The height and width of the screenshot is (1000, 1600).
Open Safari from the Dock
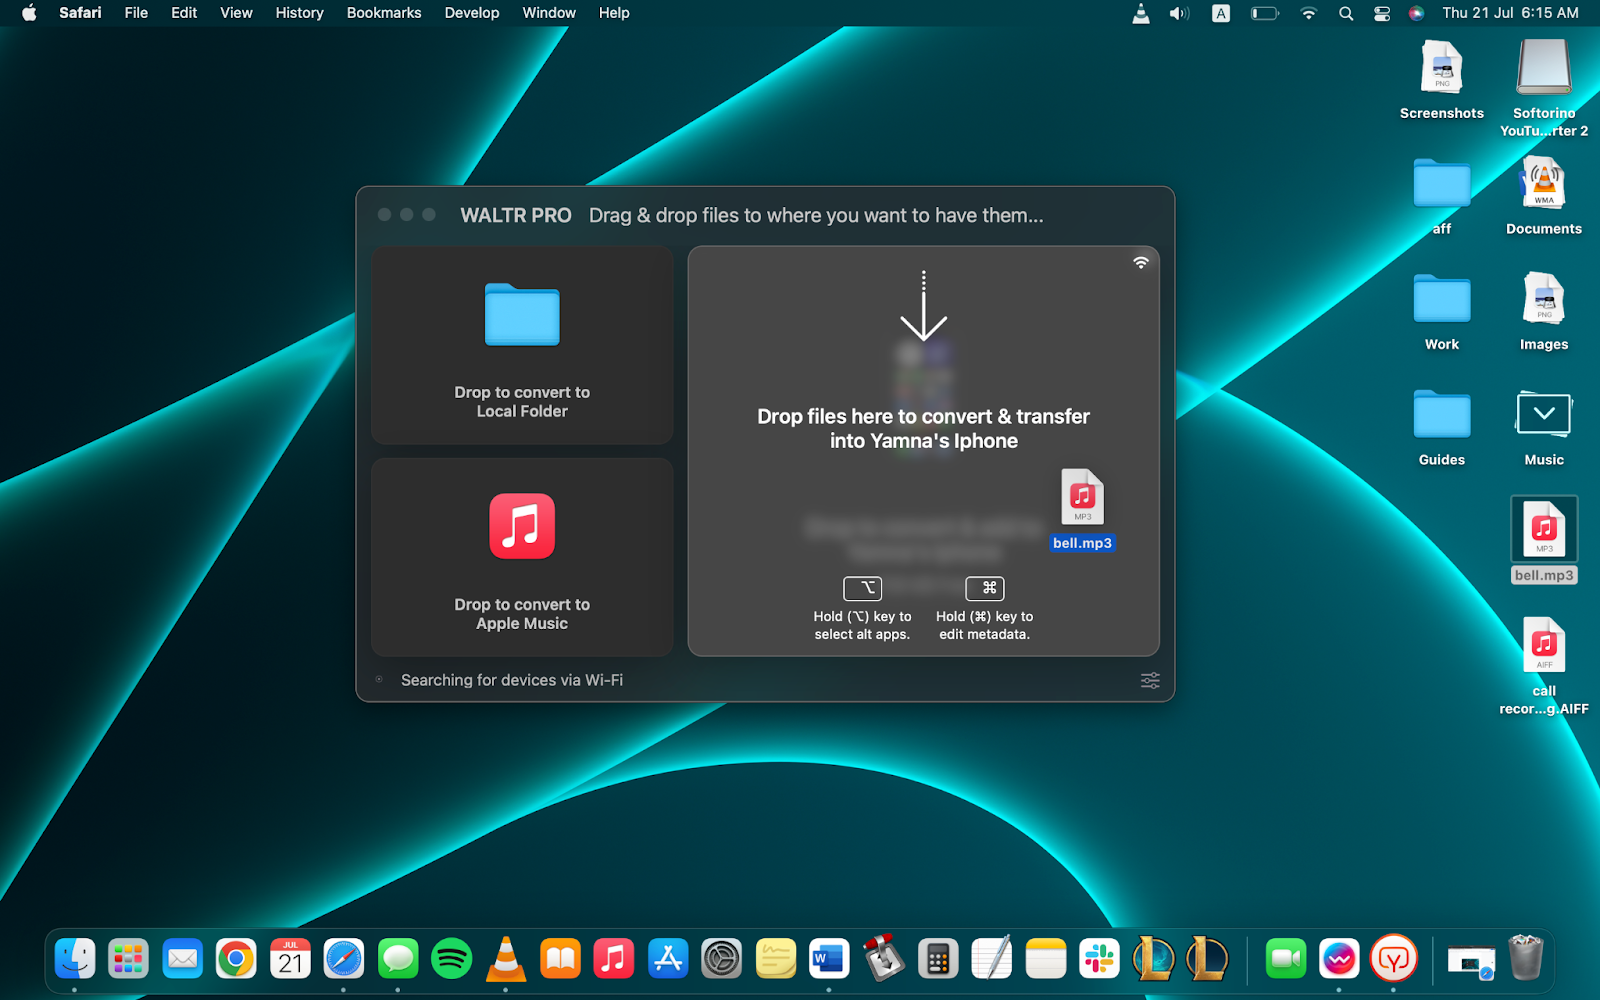point(344,959)
